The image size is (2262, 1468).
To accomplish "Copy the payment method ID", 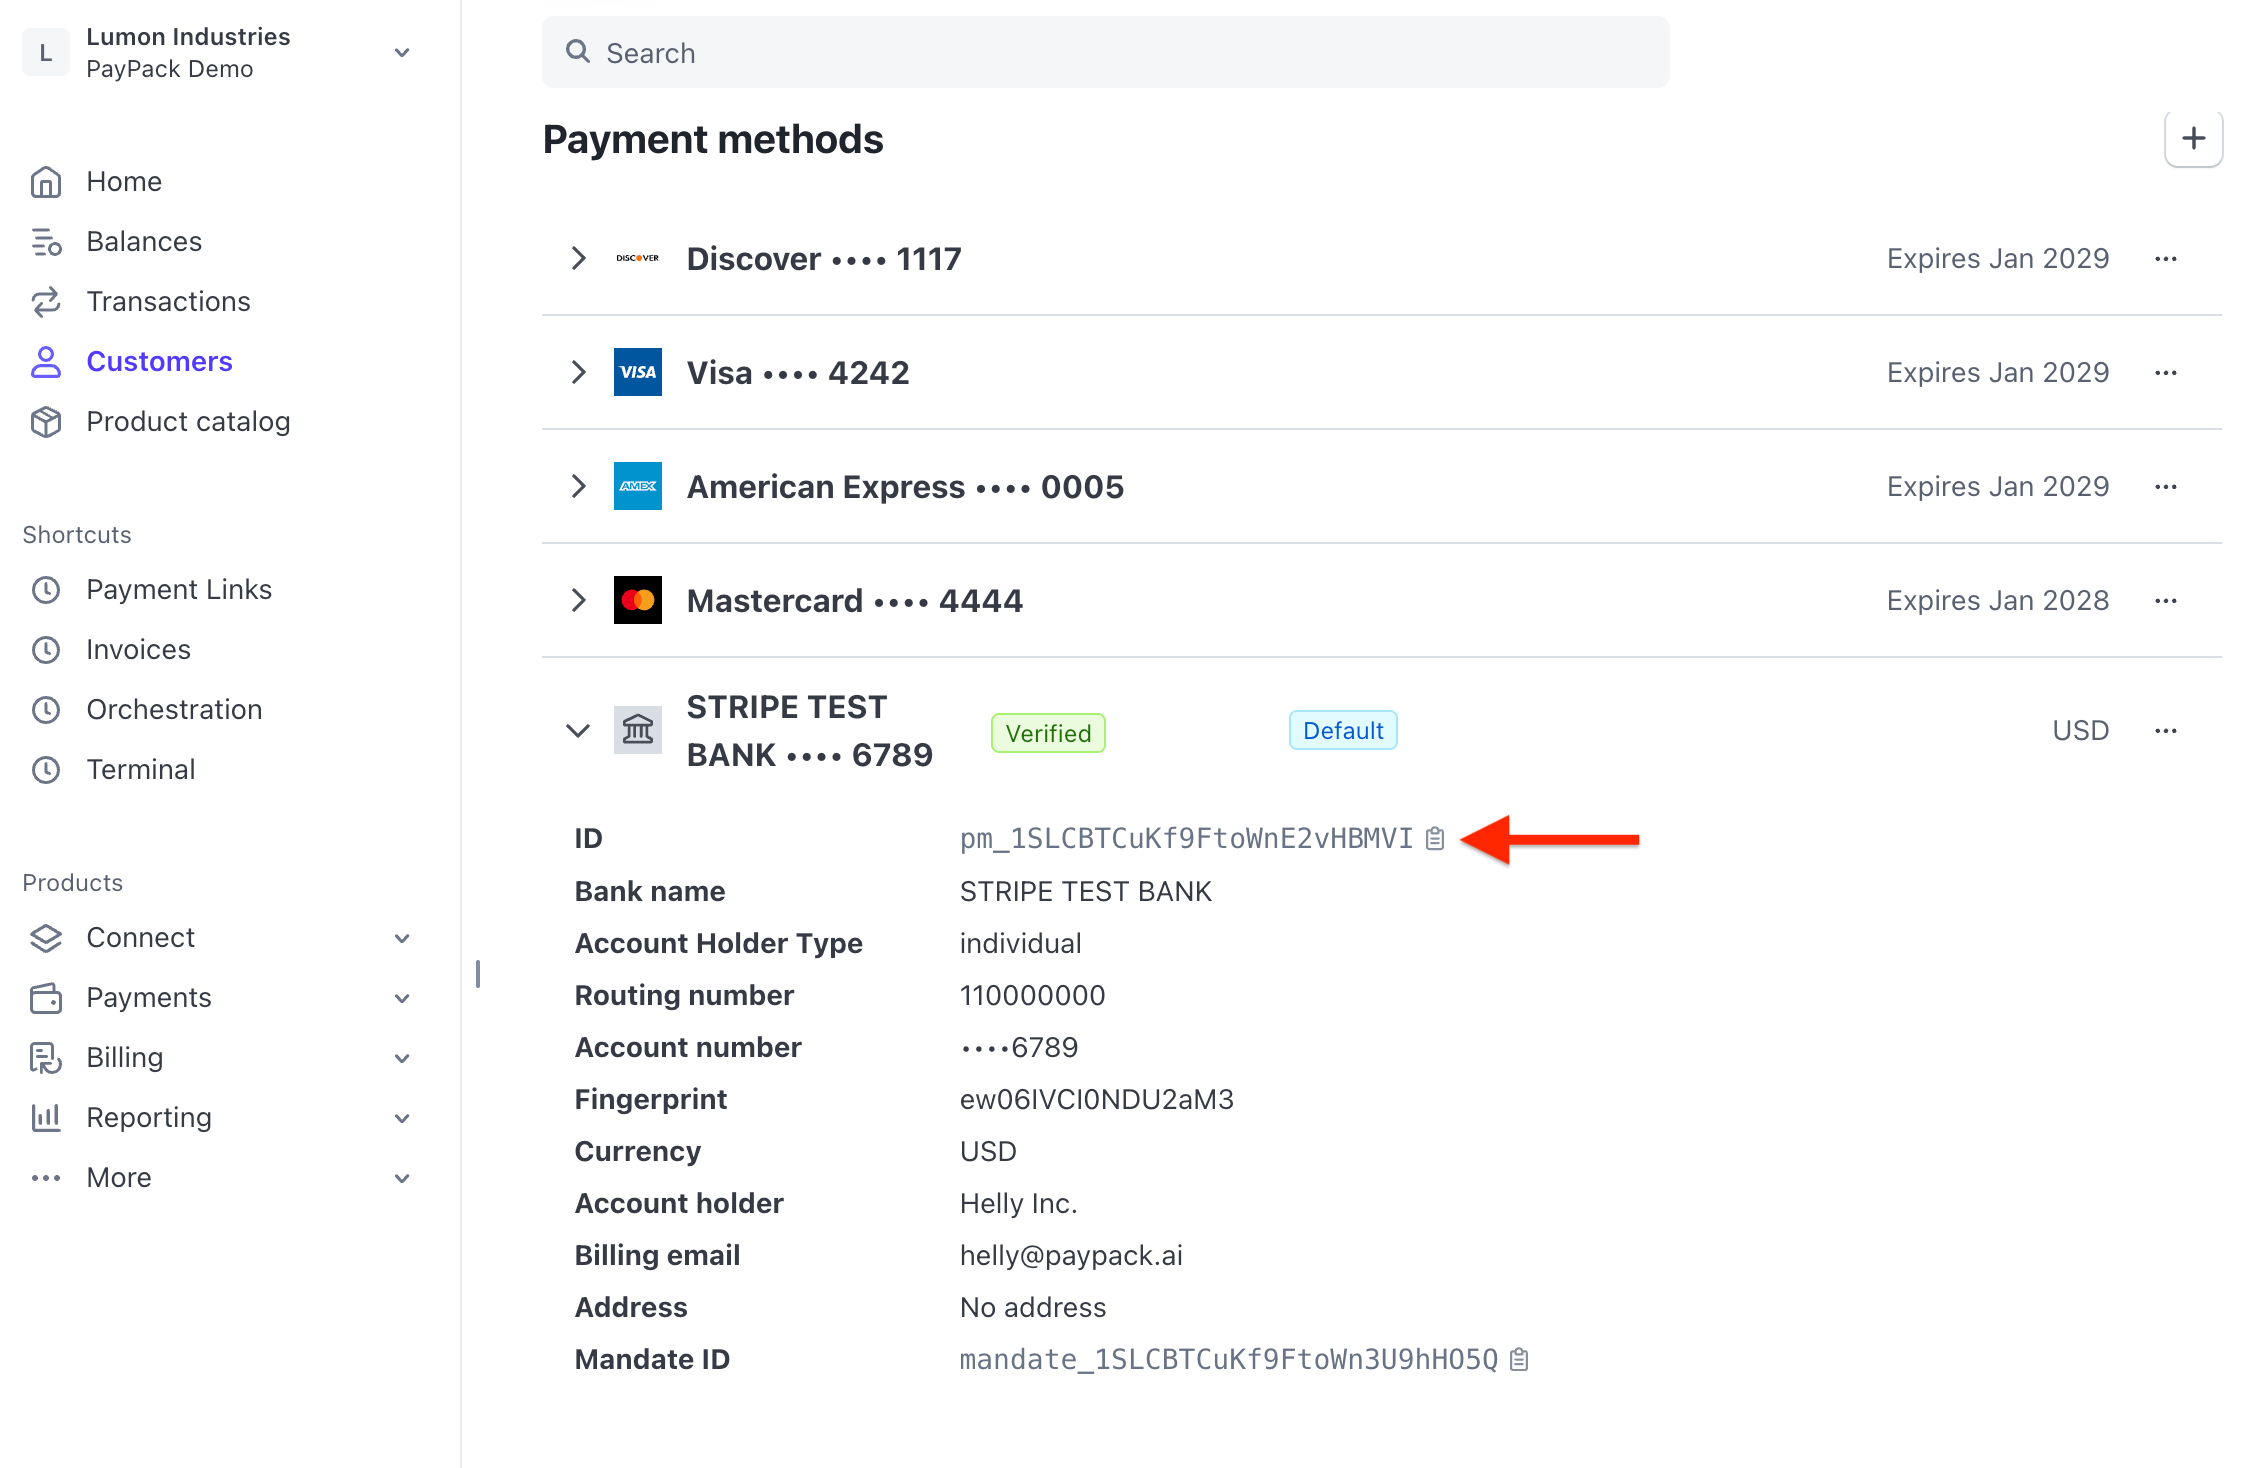I will (x=1434, y=839).
